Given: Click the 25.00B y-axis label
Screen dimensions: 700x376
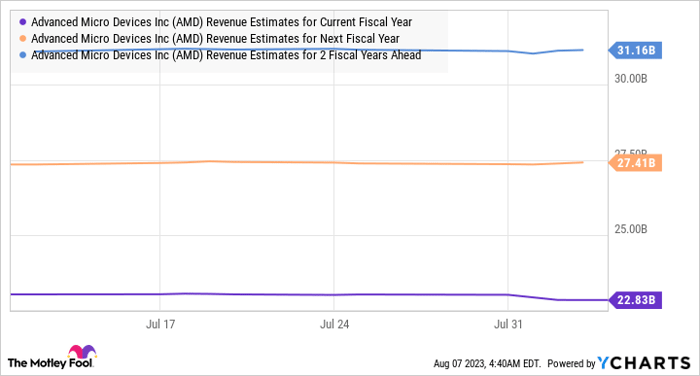Looking at the screenshot, I should pyautogui.click(x=630, y=229).
